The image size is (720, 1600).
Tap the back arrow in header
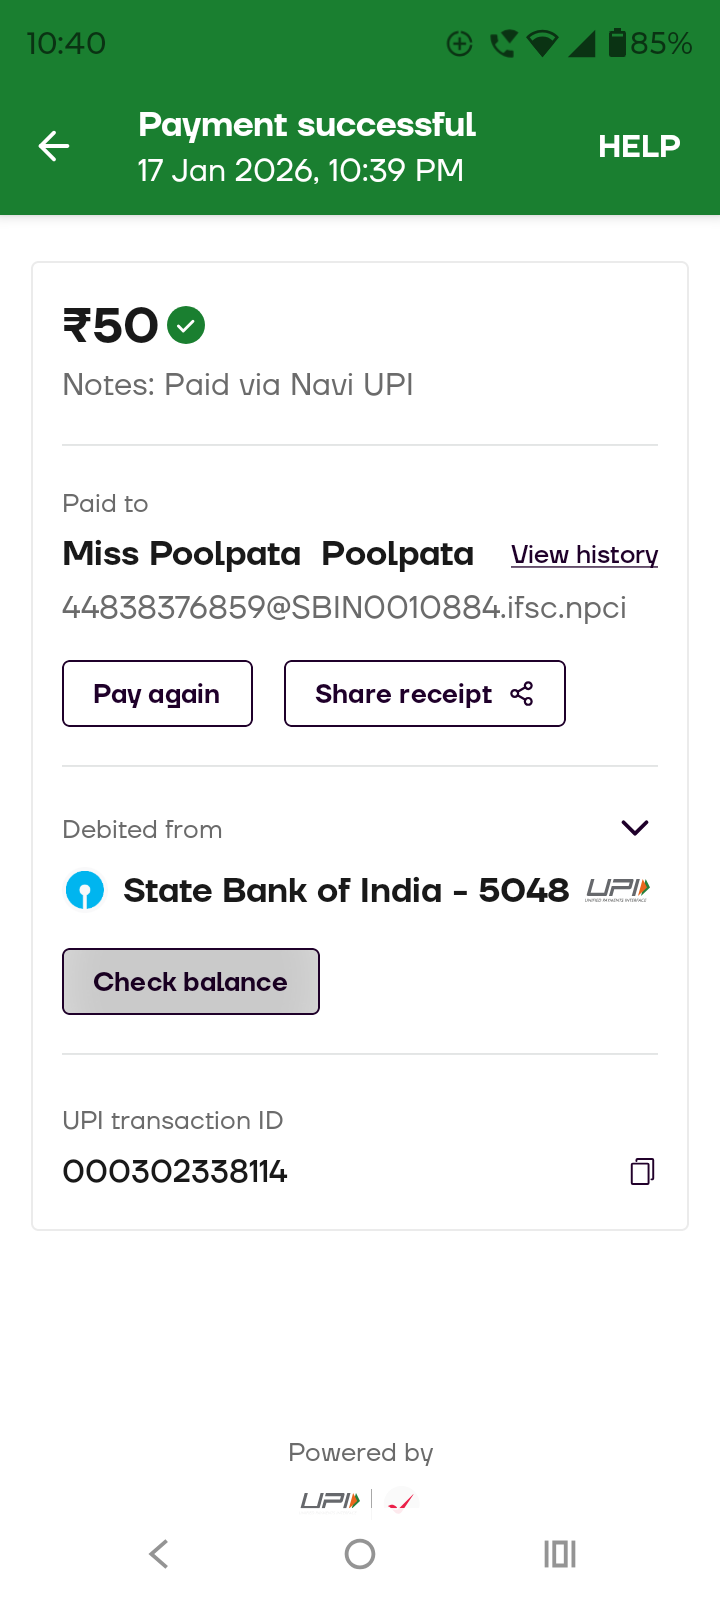click(54, 146)
